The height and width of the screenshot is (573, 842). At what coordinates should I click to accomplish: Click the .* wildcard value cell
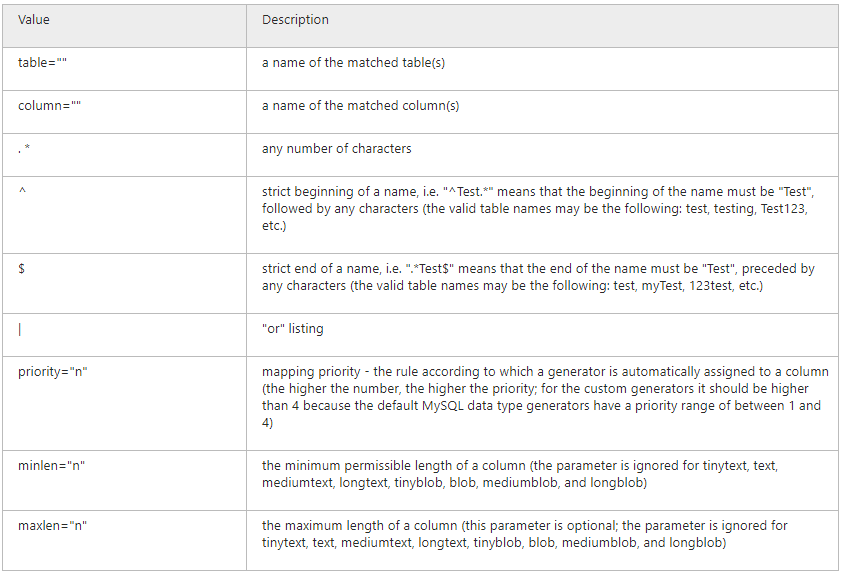point(124,155)
